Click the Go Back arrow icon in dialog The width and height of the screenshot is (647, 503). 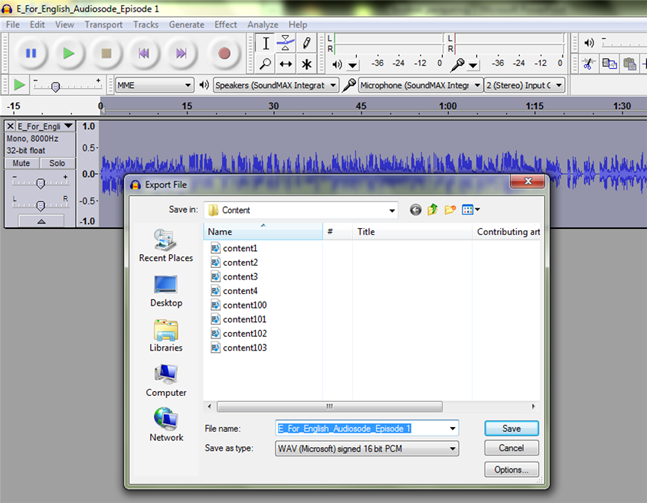416,210
